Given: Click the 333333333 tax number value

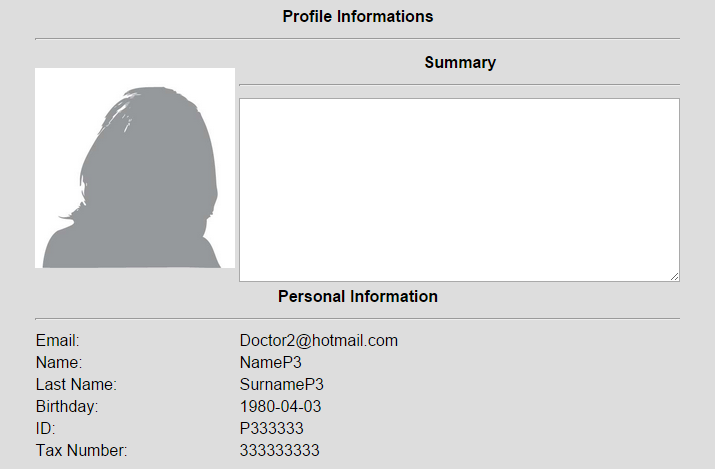Looking at the screenshot, I should 280,450.
